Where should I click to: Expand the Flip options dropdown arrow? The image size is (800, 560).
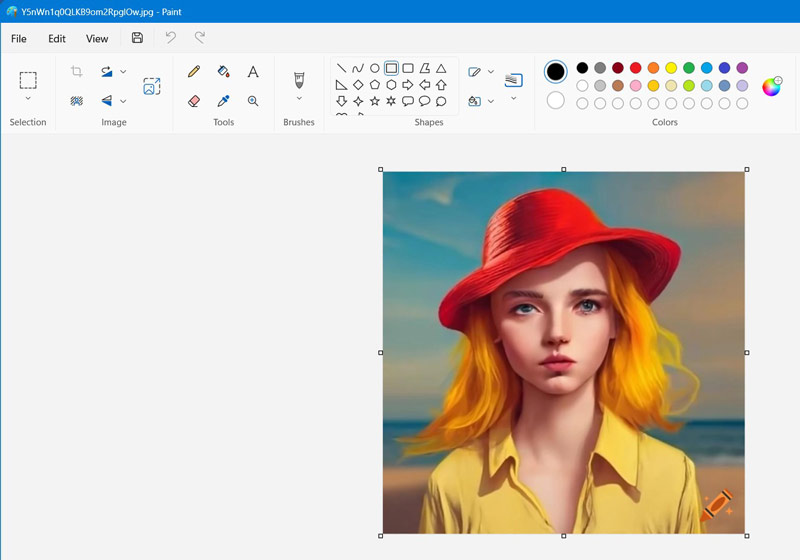click(123, 101)
